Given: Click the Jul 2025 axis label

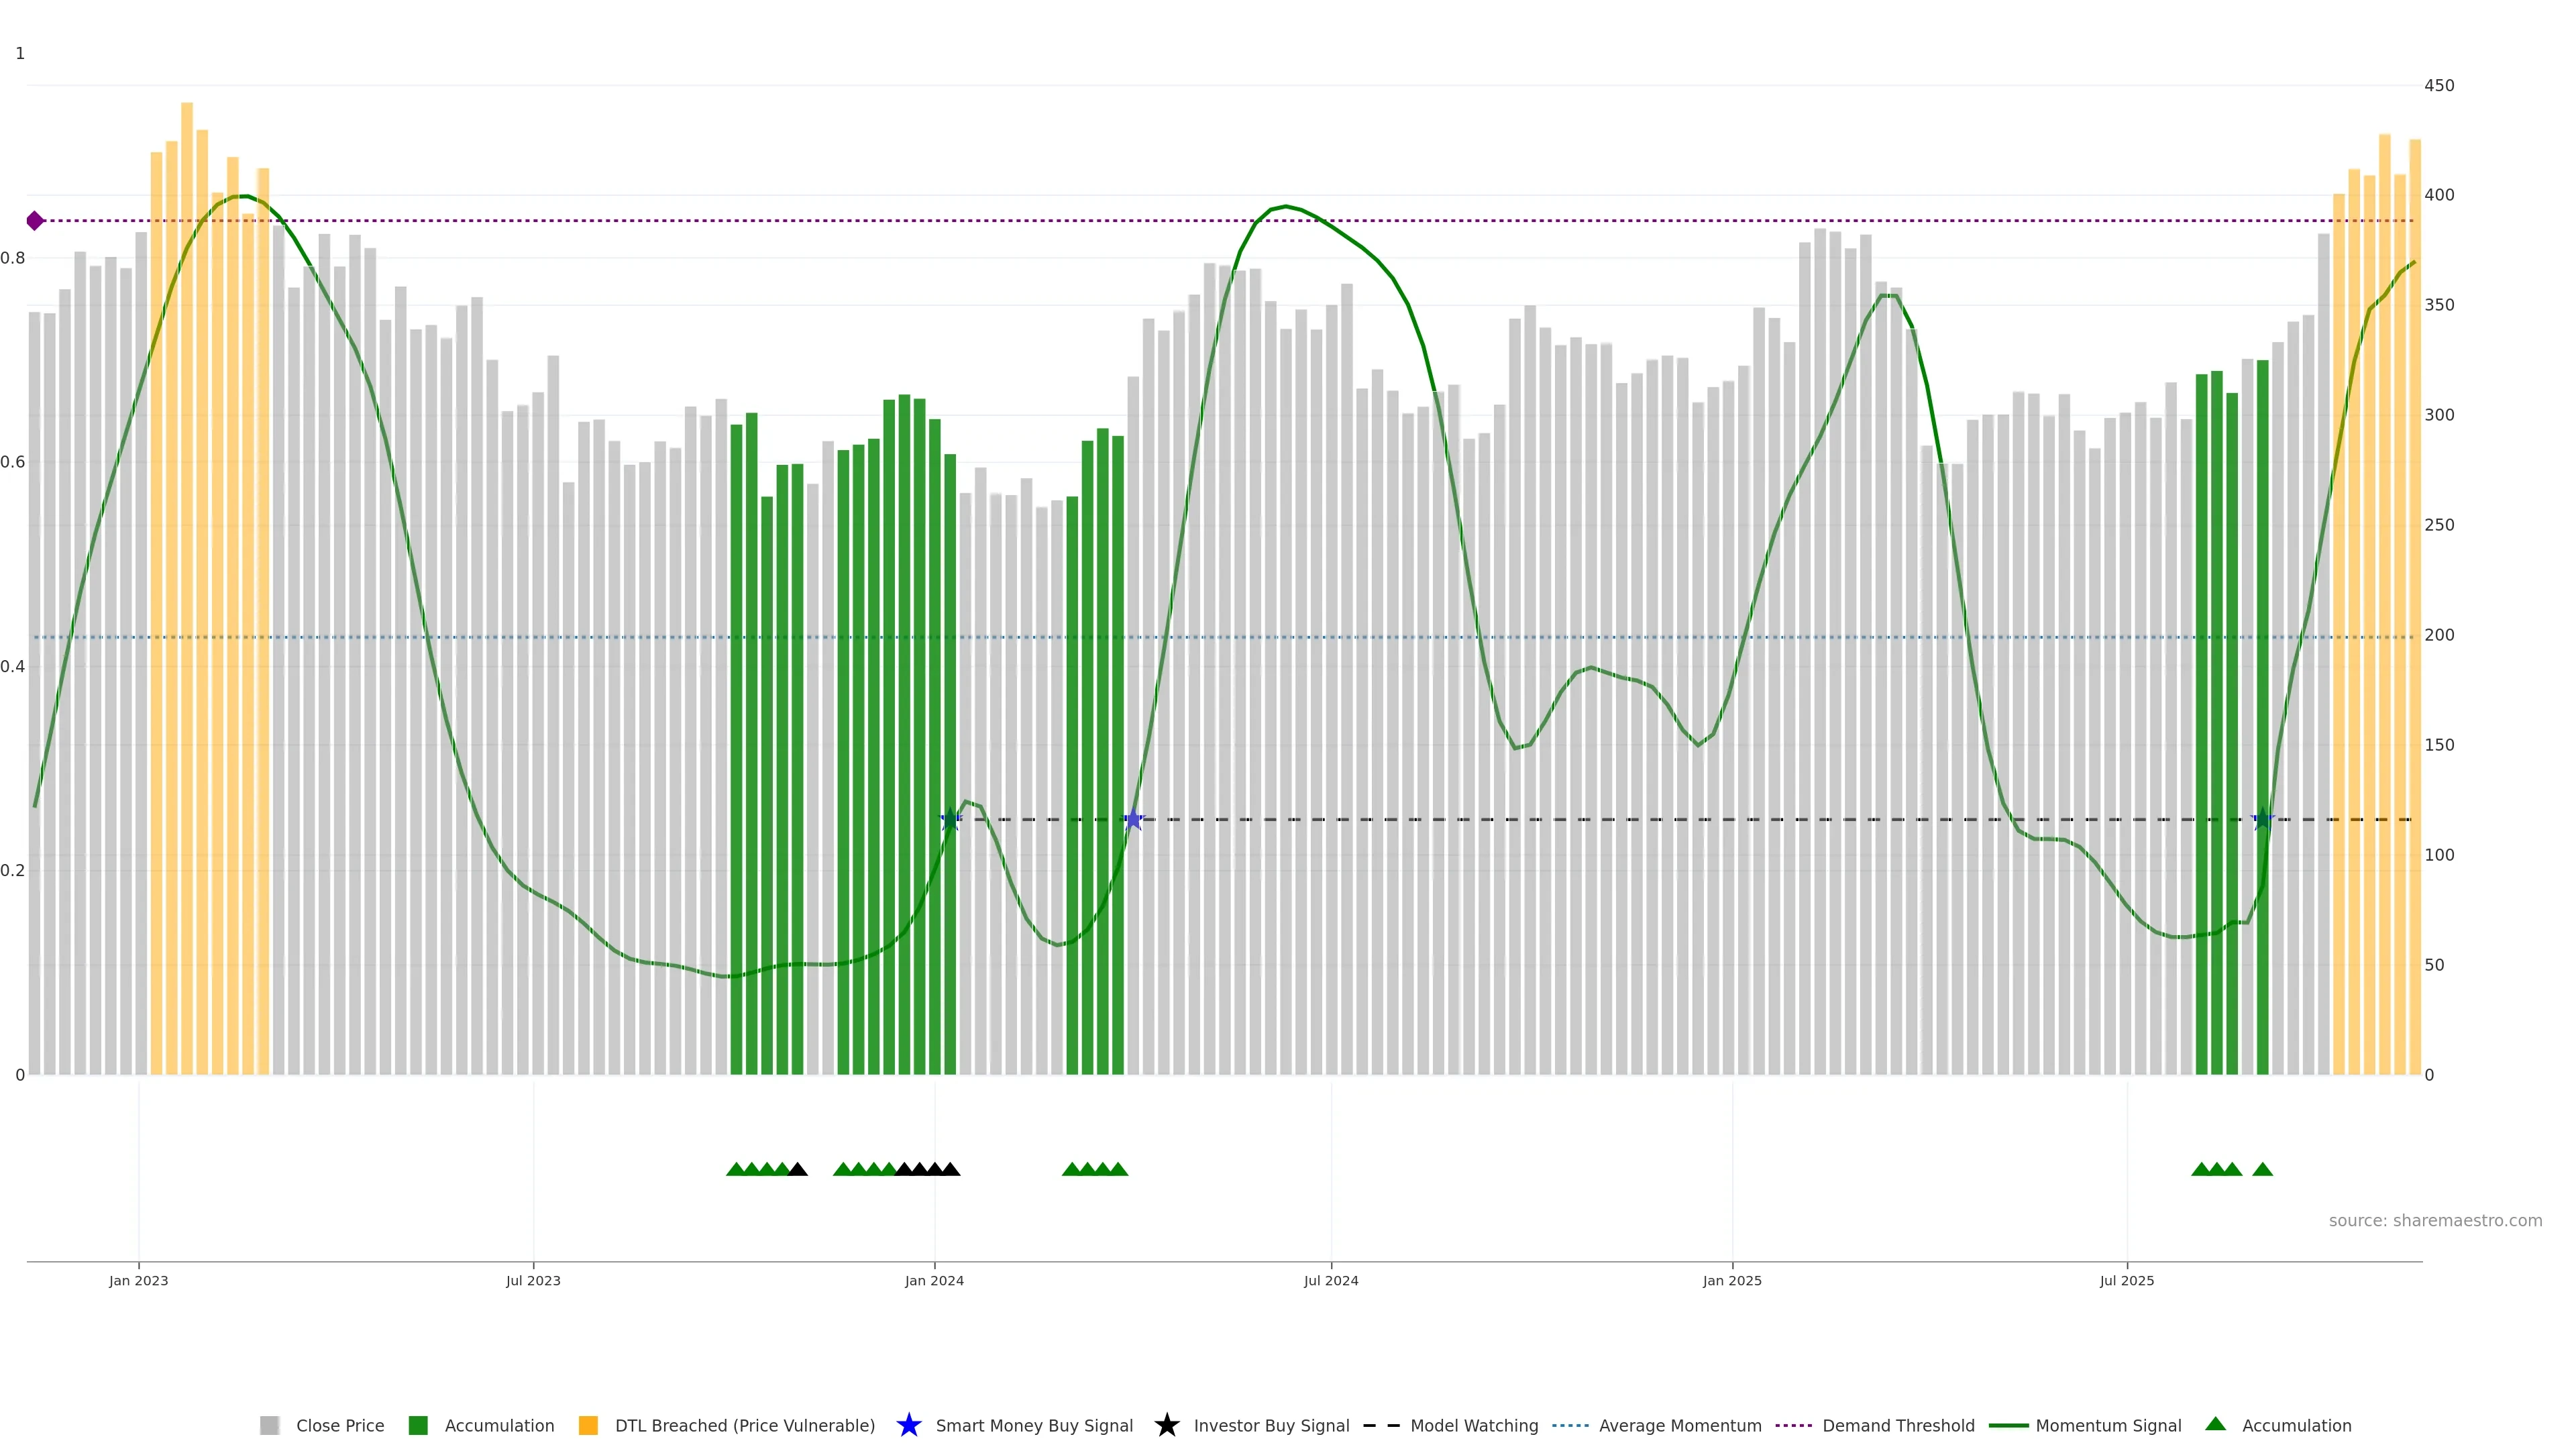Looking at the screenshot, I should (x=2127, y=1280).
